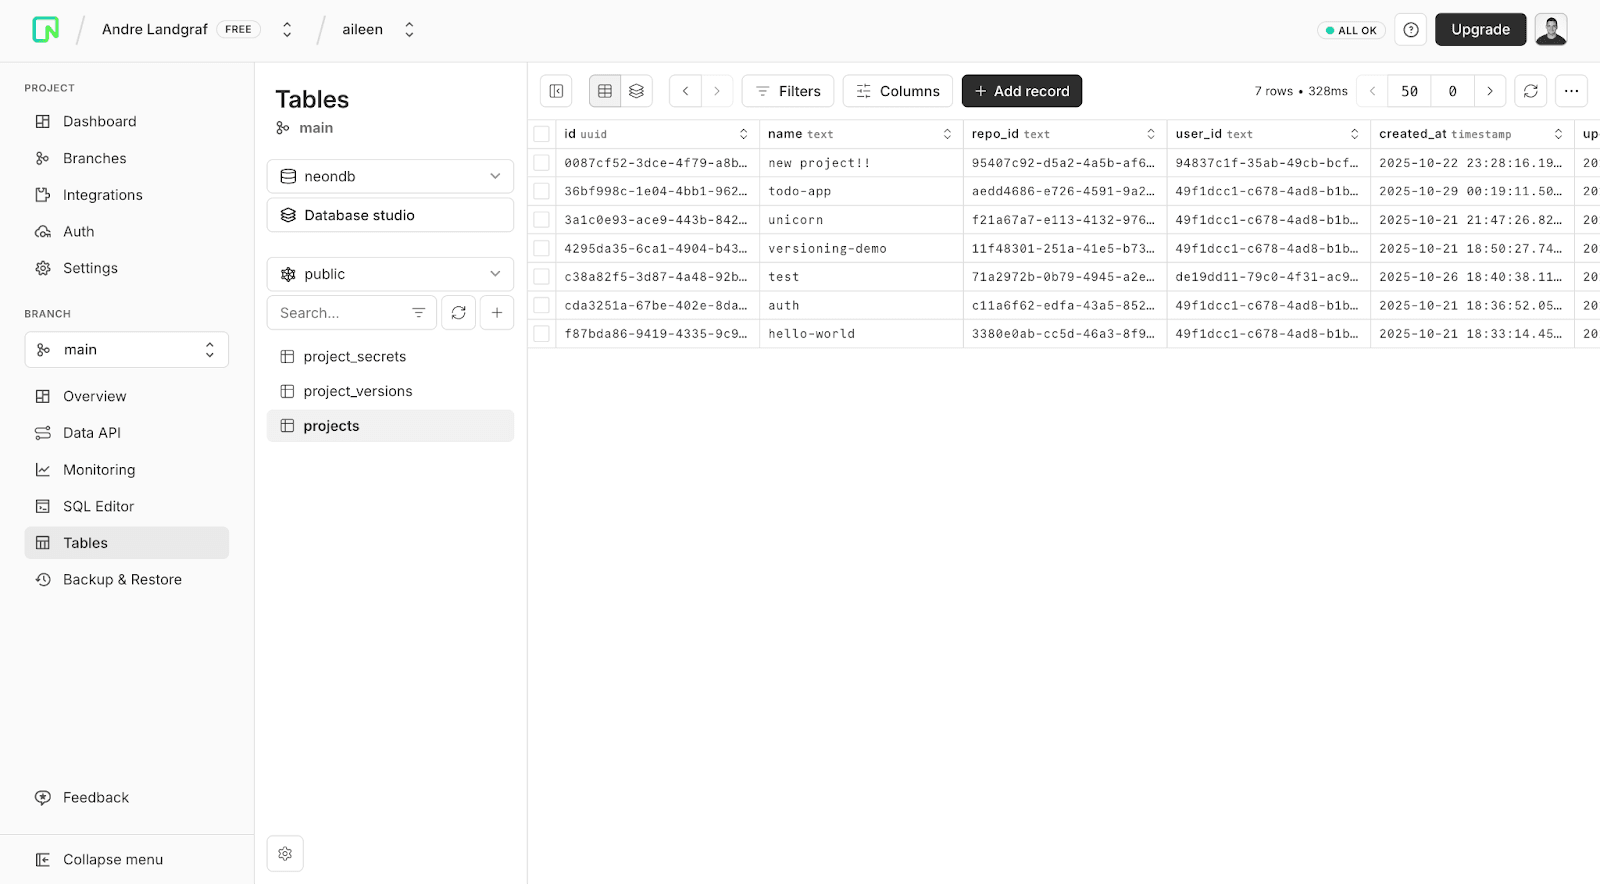The width and height of the screenshot is (1600, 884).
Task: Click the Neon logo icon
Action: tap(45, 30)
